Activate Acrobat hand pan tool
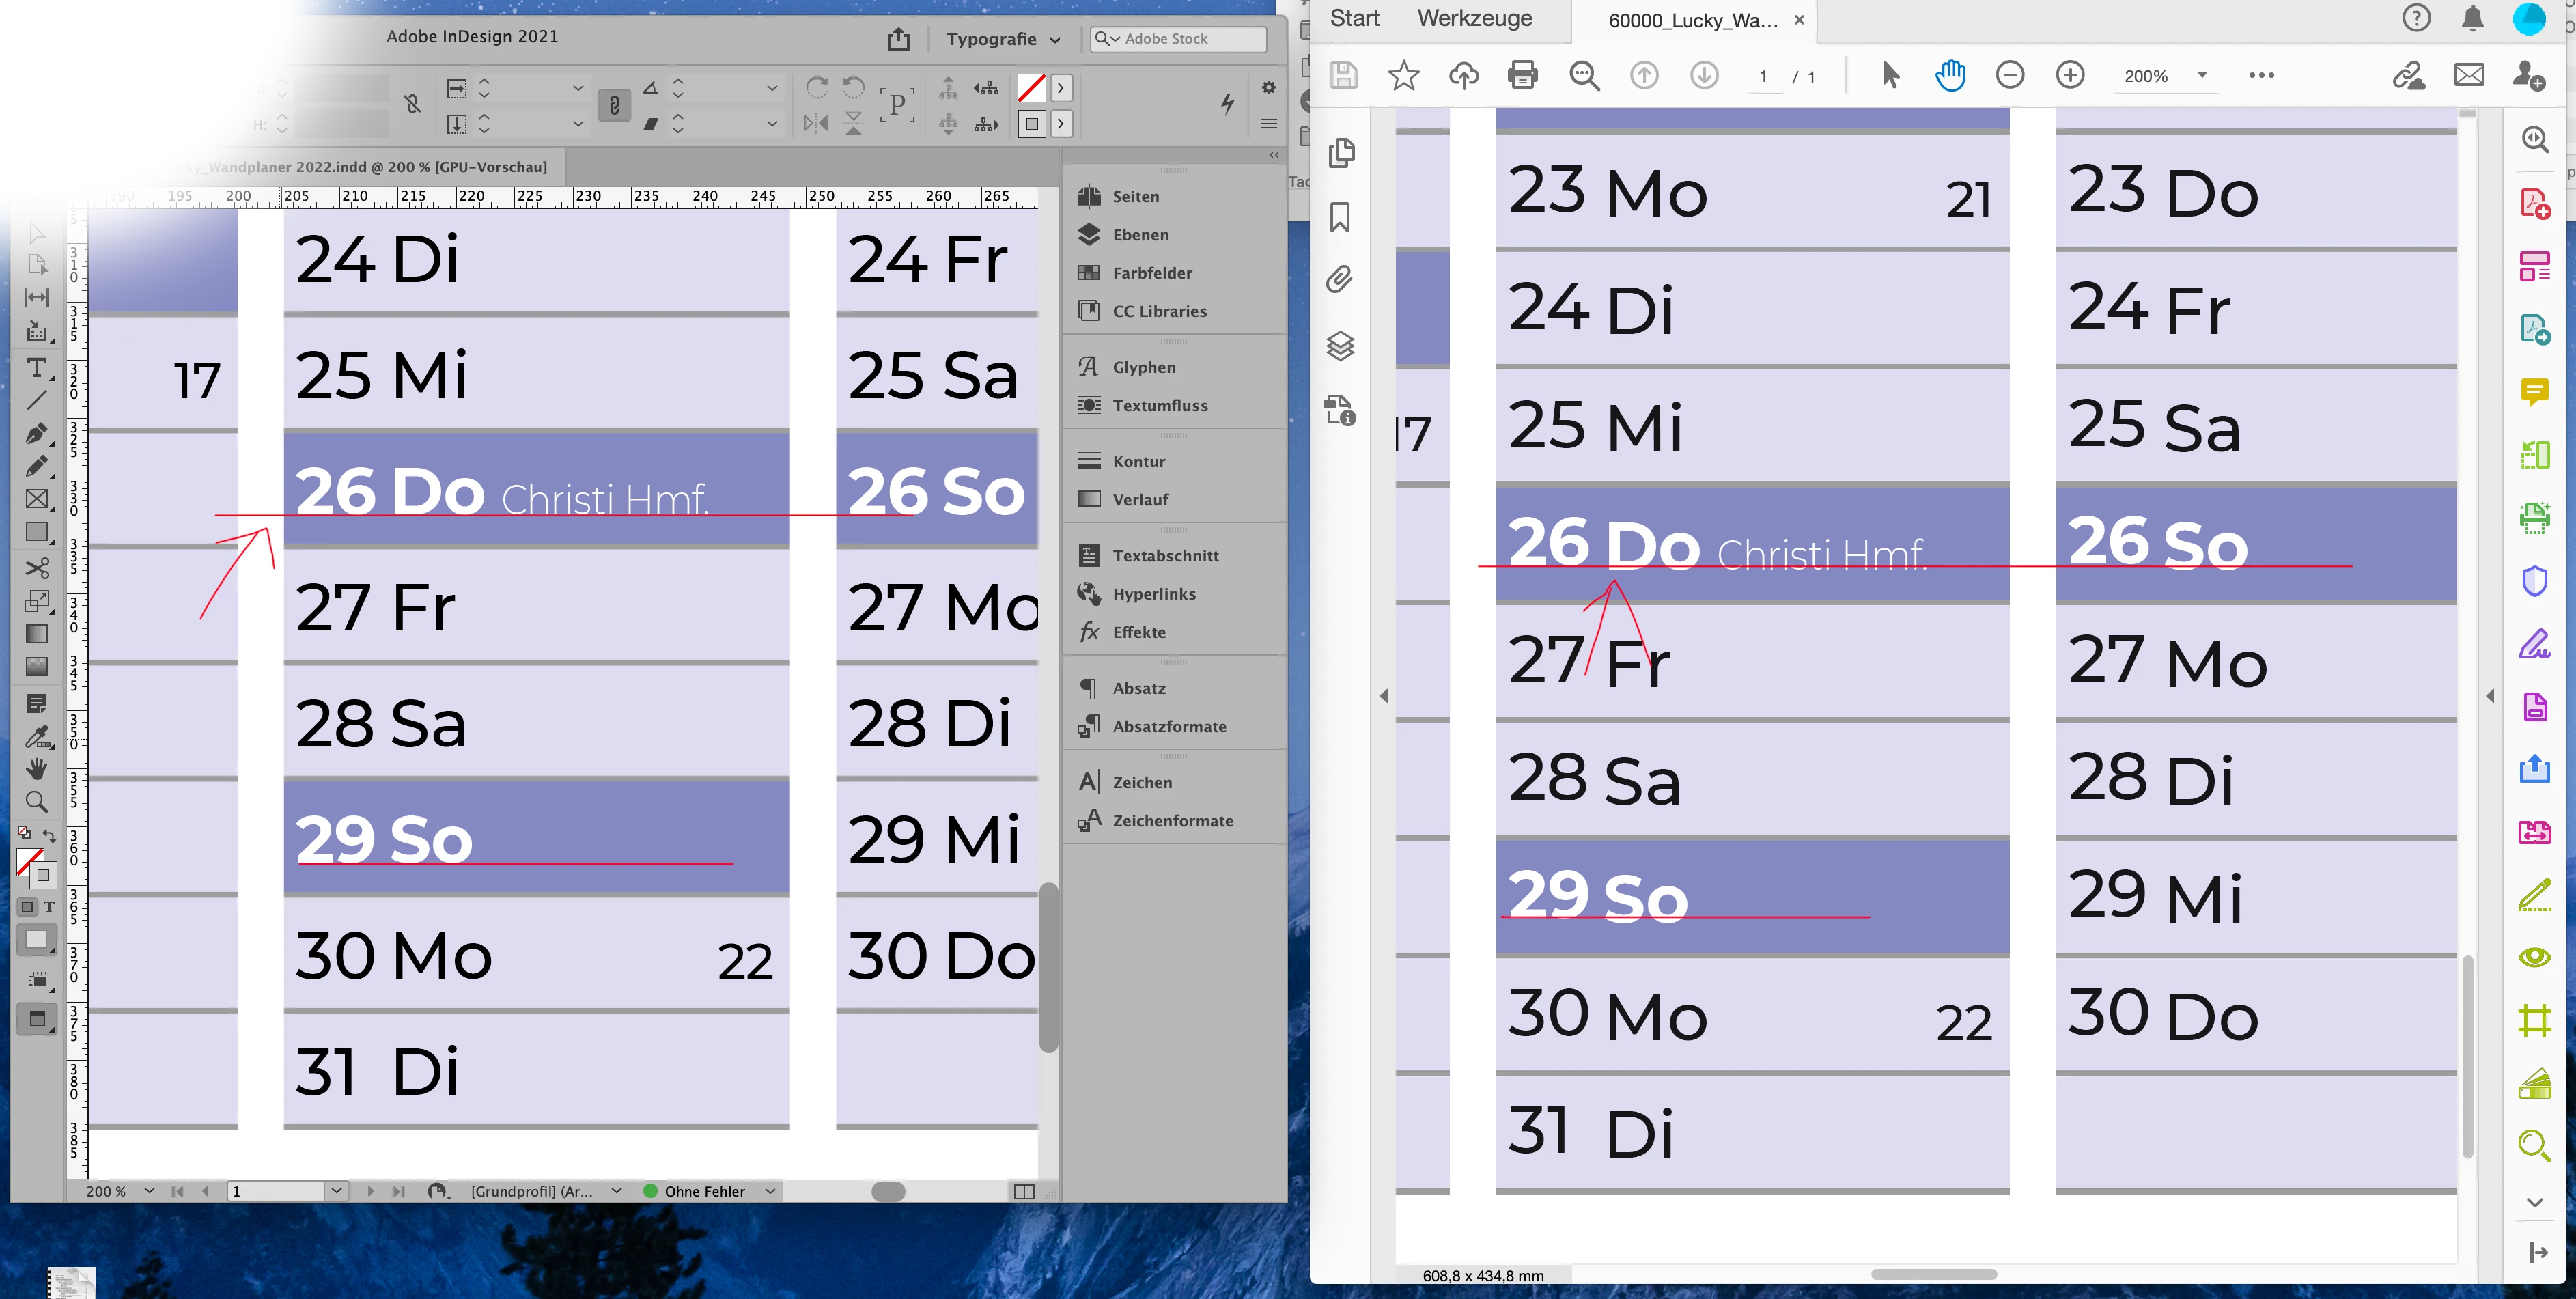 click(x=1950, y=75)
